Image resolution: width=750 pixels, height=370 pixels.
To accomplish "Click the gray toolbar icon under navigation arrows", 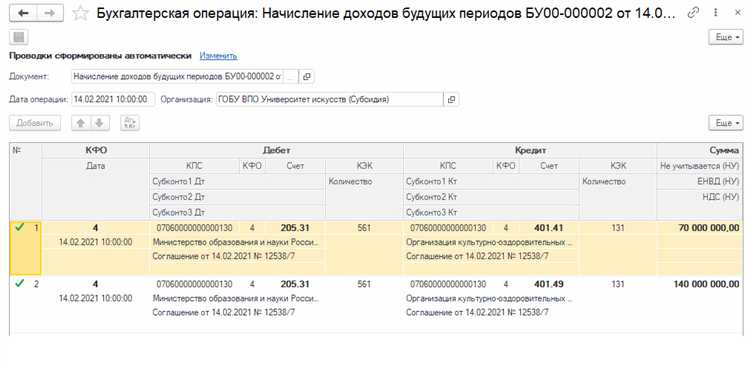I will click(19, 37).
